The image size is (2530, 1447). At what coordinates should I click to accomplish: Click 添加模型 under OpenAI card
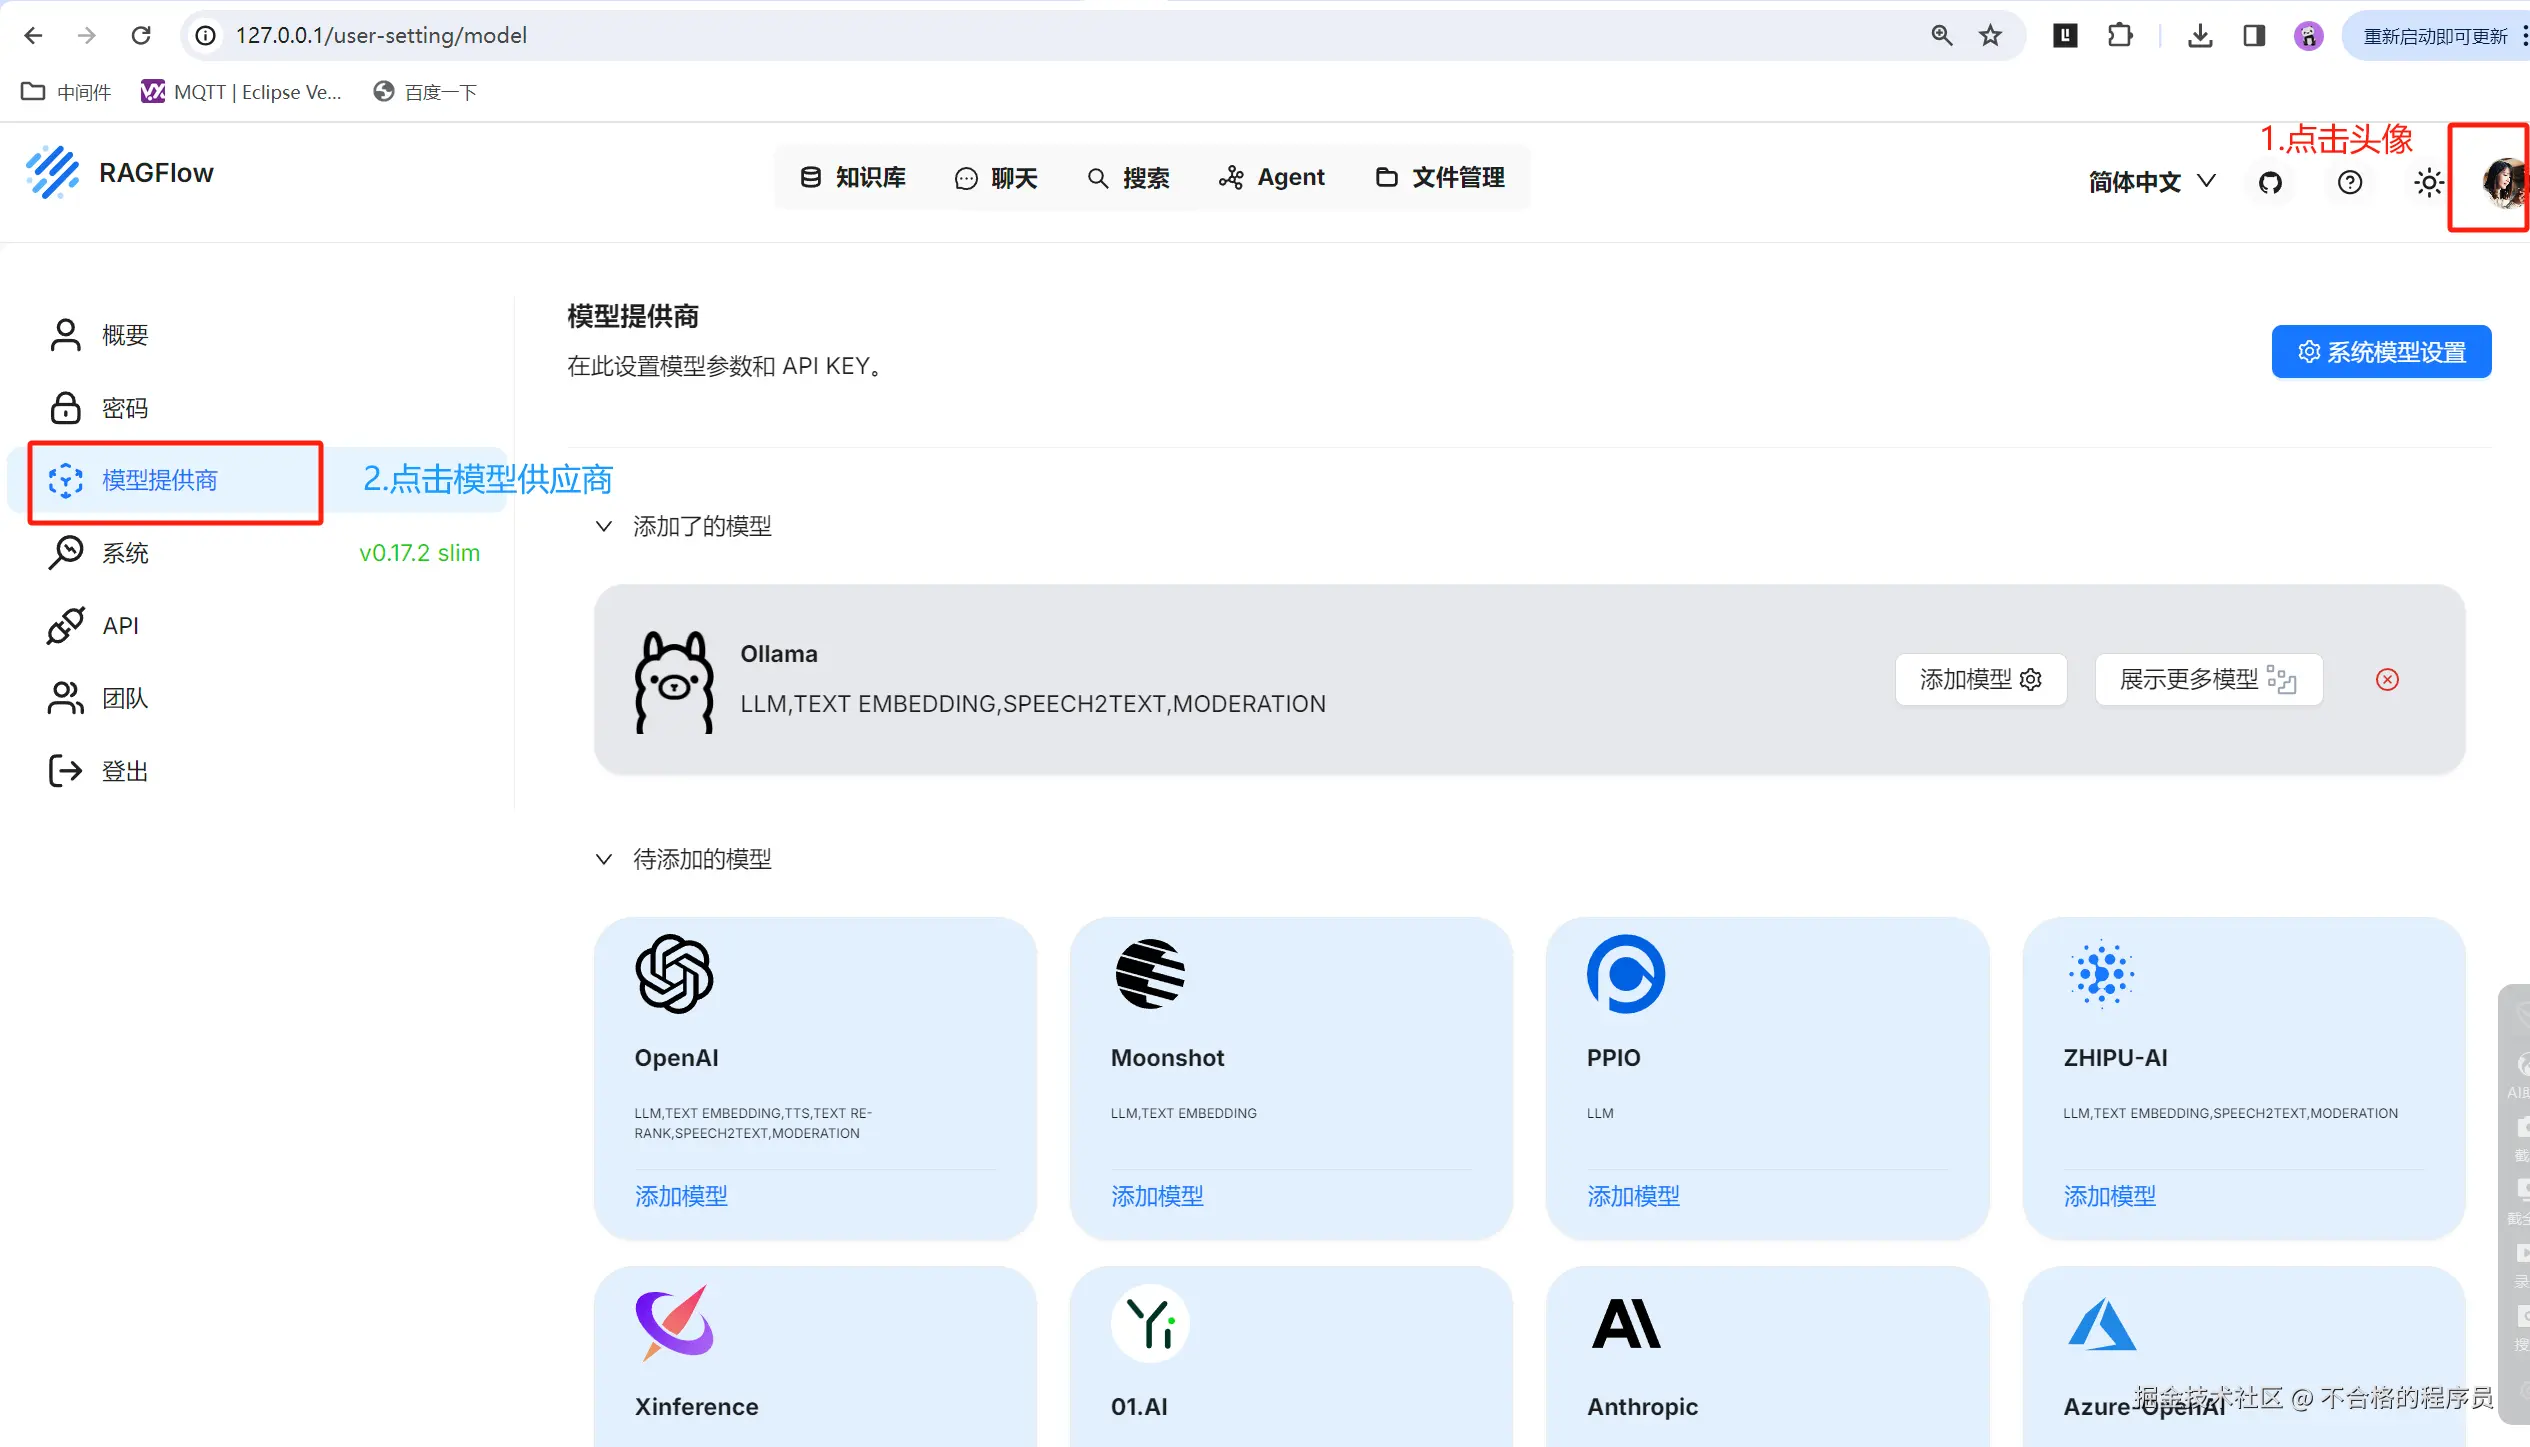pyautogui.click(x=681, y=1196)
